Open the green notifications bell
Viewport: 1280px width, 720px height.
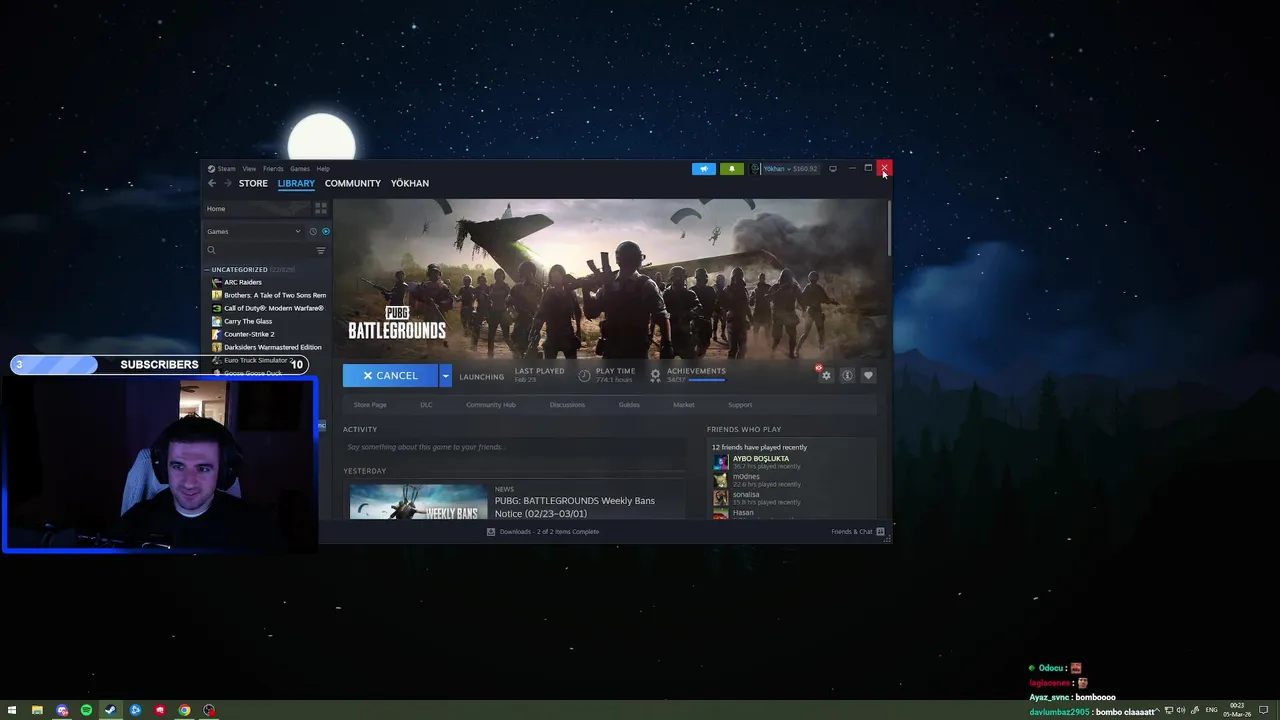(732, 169)
